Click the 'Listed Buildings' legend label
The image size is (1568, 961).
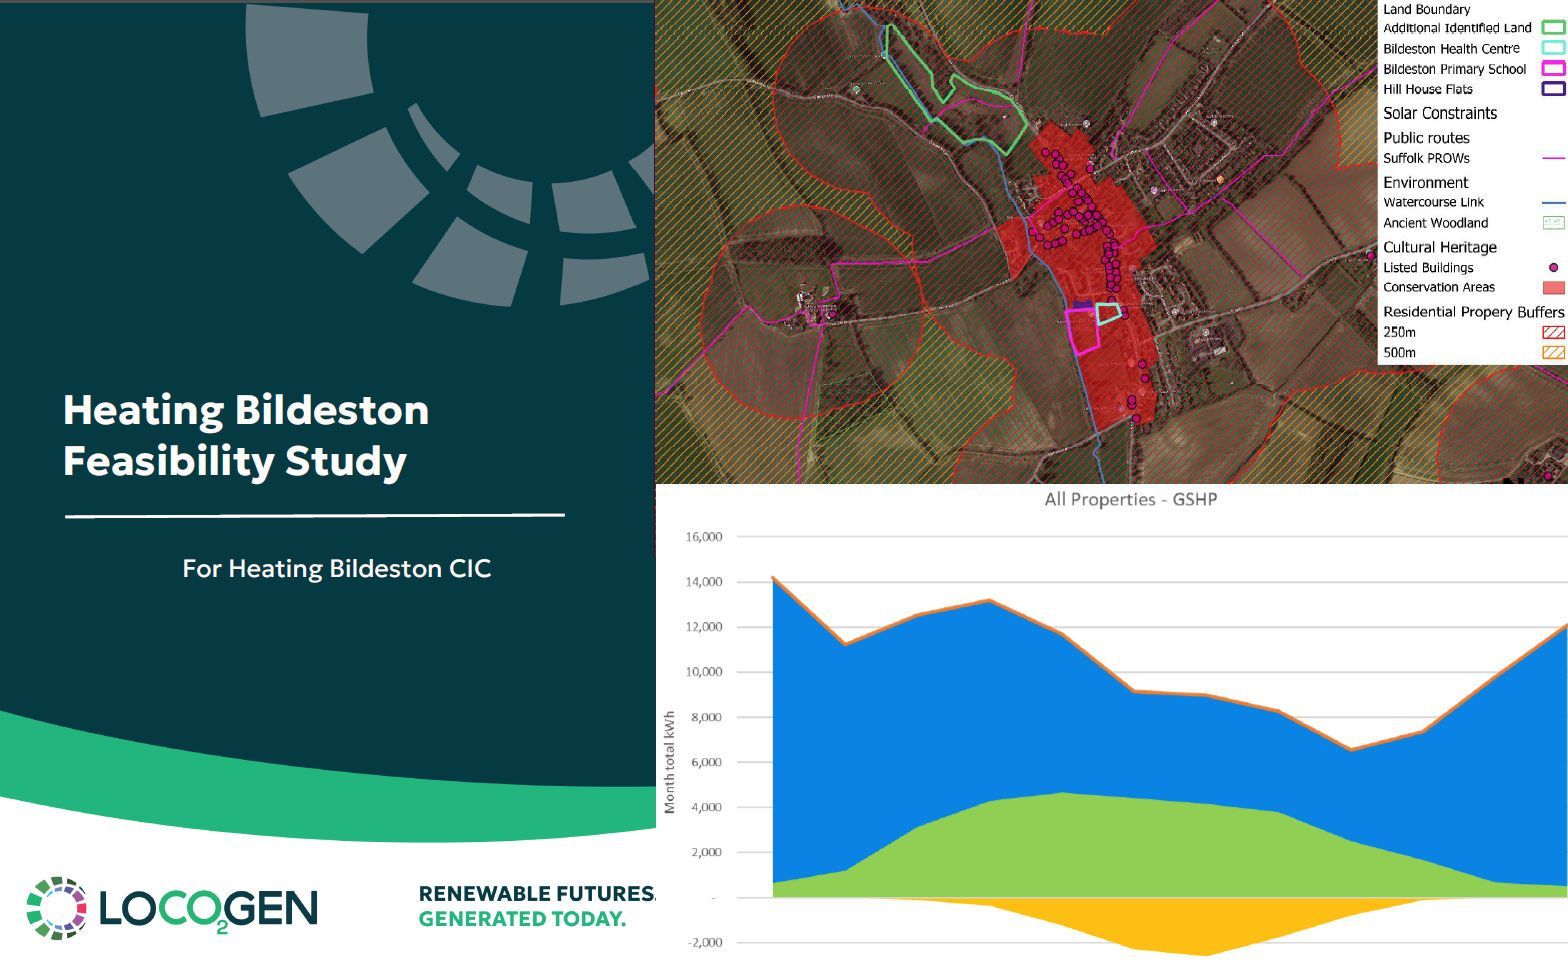coord(1428,268)
